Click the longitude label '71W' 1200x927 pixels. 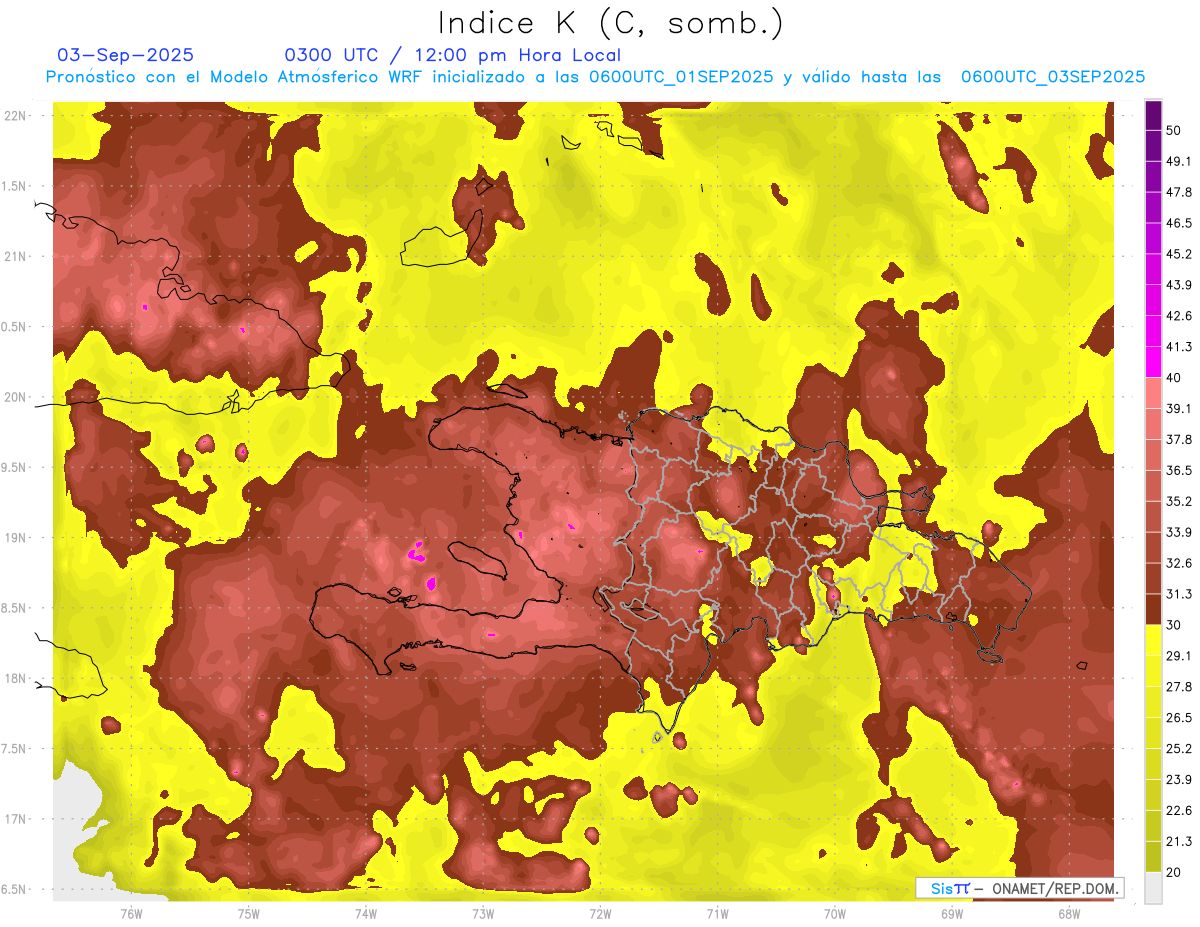pos(717,913)
